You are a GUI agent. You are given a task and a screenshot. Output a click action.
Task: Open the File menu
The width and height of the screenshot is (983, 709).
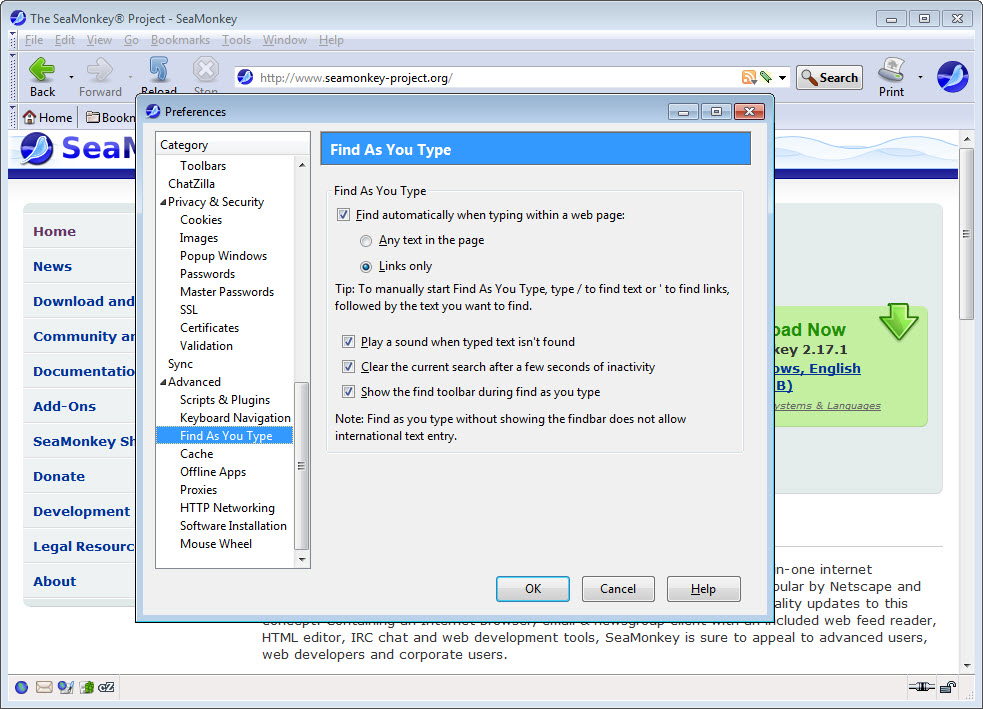pos(34,40)
